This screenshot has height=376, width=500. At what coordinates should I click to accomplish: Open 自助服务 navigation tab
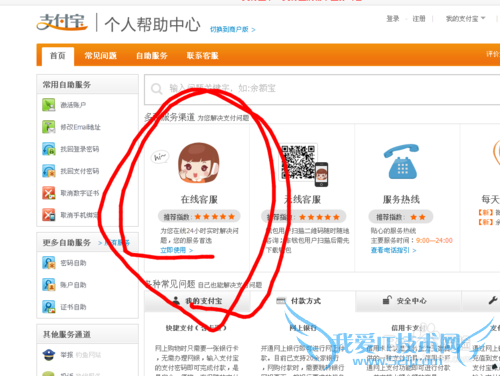152,56
